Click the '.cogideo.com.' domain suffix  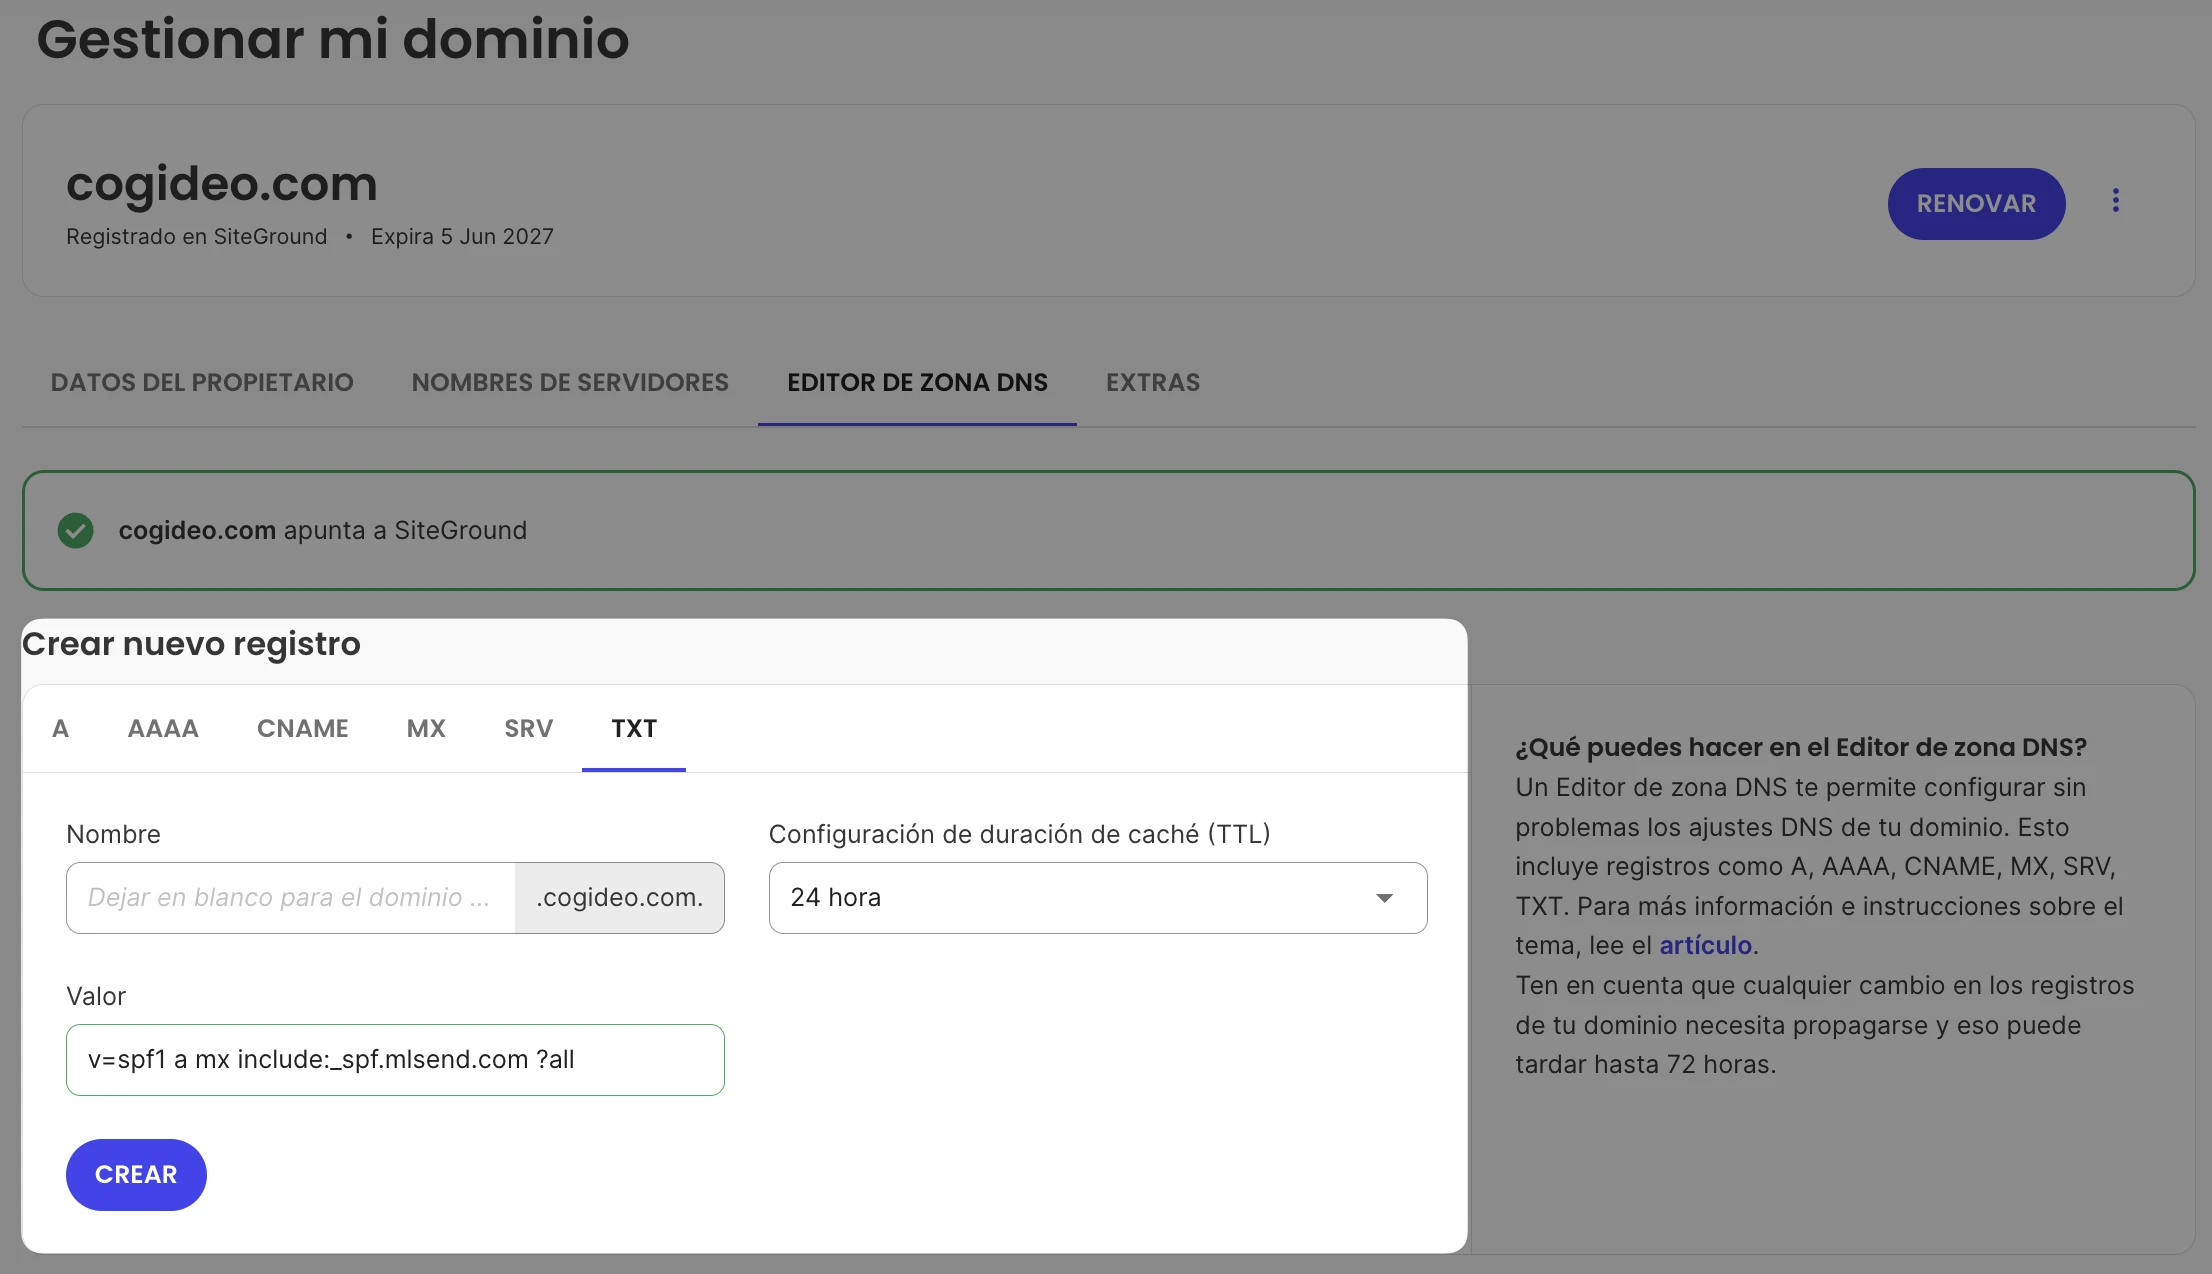tap(620, 898)
